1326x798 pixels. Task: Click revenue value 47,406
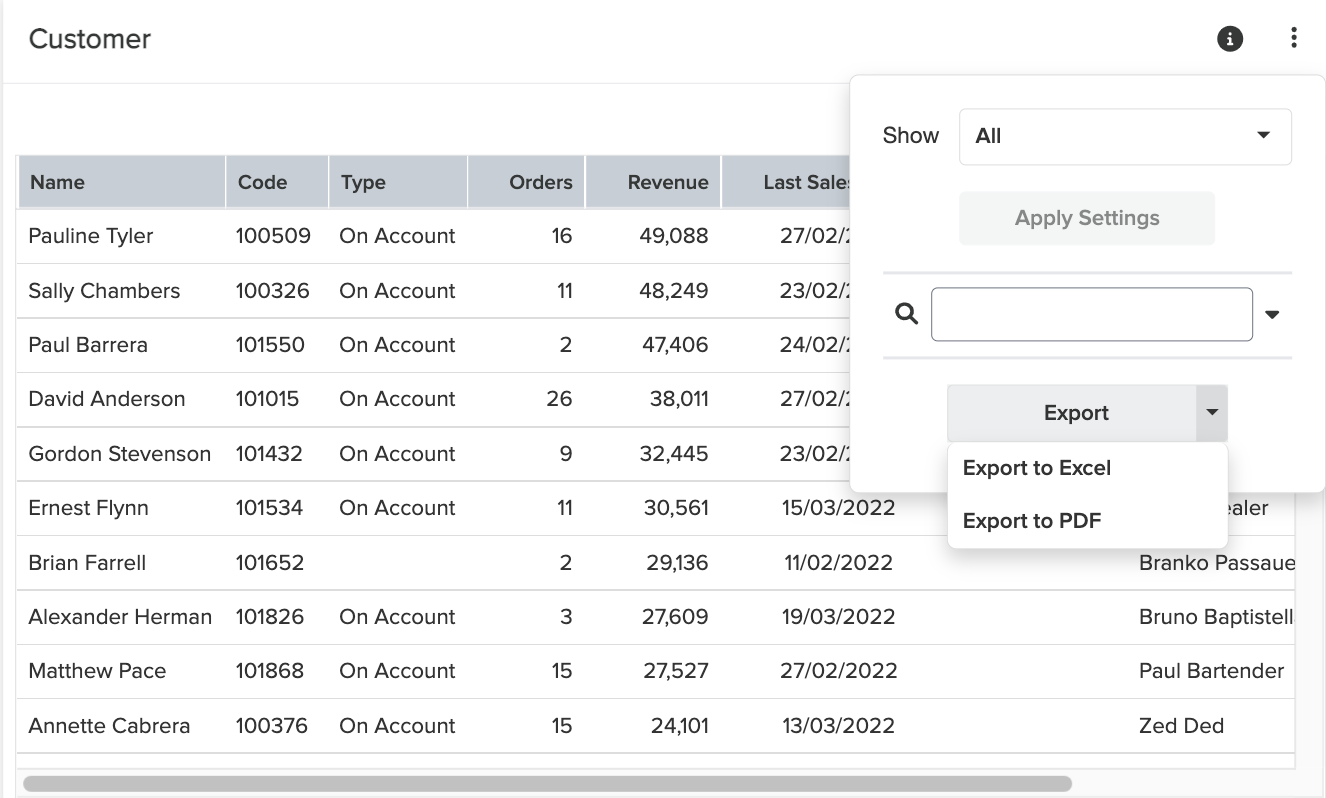[x=675, y=345]
